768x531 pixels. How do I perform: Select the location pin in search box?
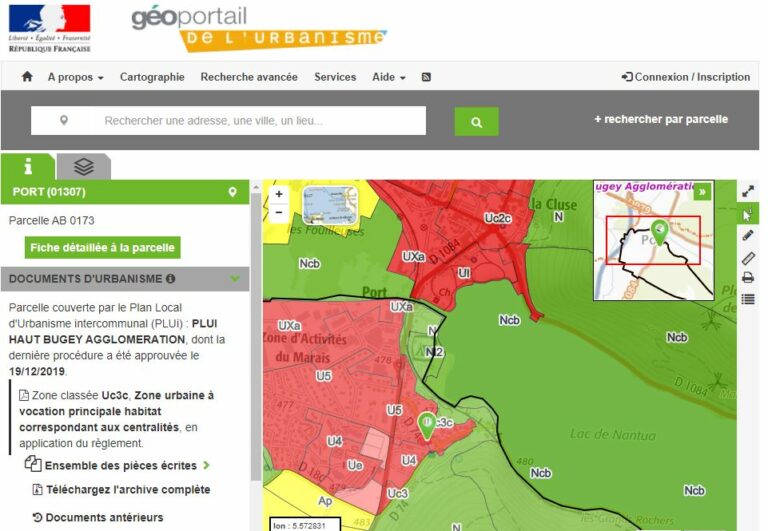(64, 120)
